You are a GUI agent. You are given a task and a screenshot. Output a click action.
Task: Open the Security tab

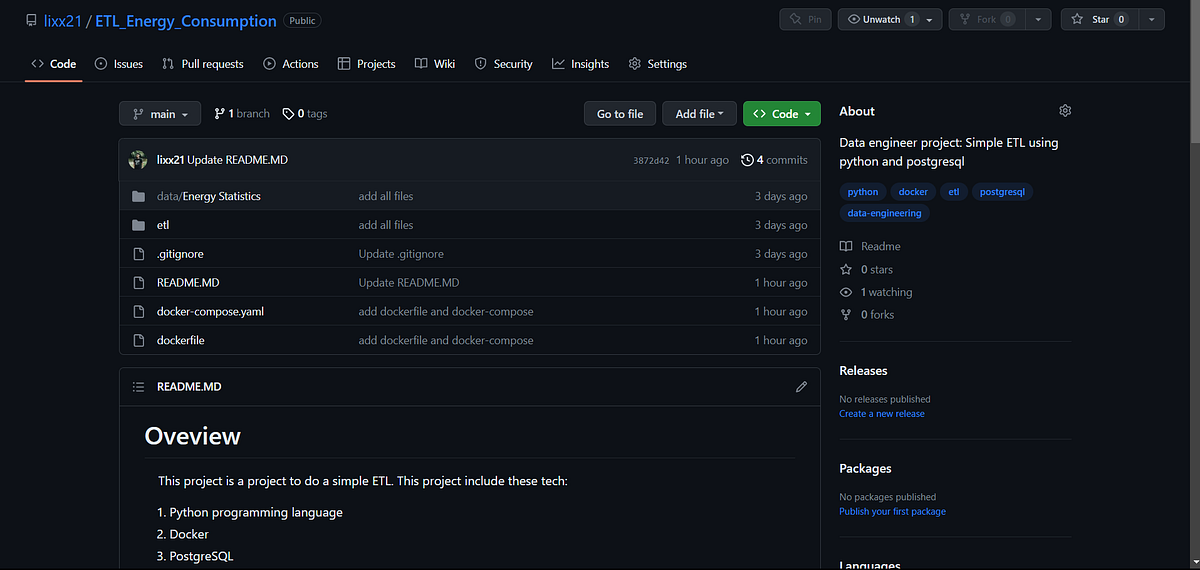click(x=504, y=64)
